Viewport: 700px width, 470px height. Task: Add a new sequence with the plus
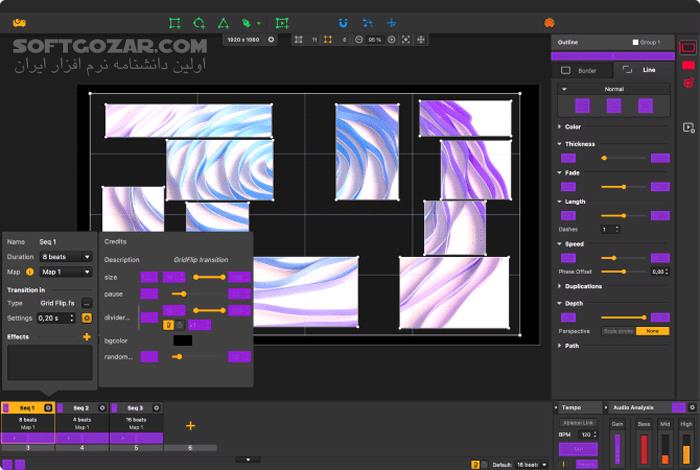click(x=190, y=425)
